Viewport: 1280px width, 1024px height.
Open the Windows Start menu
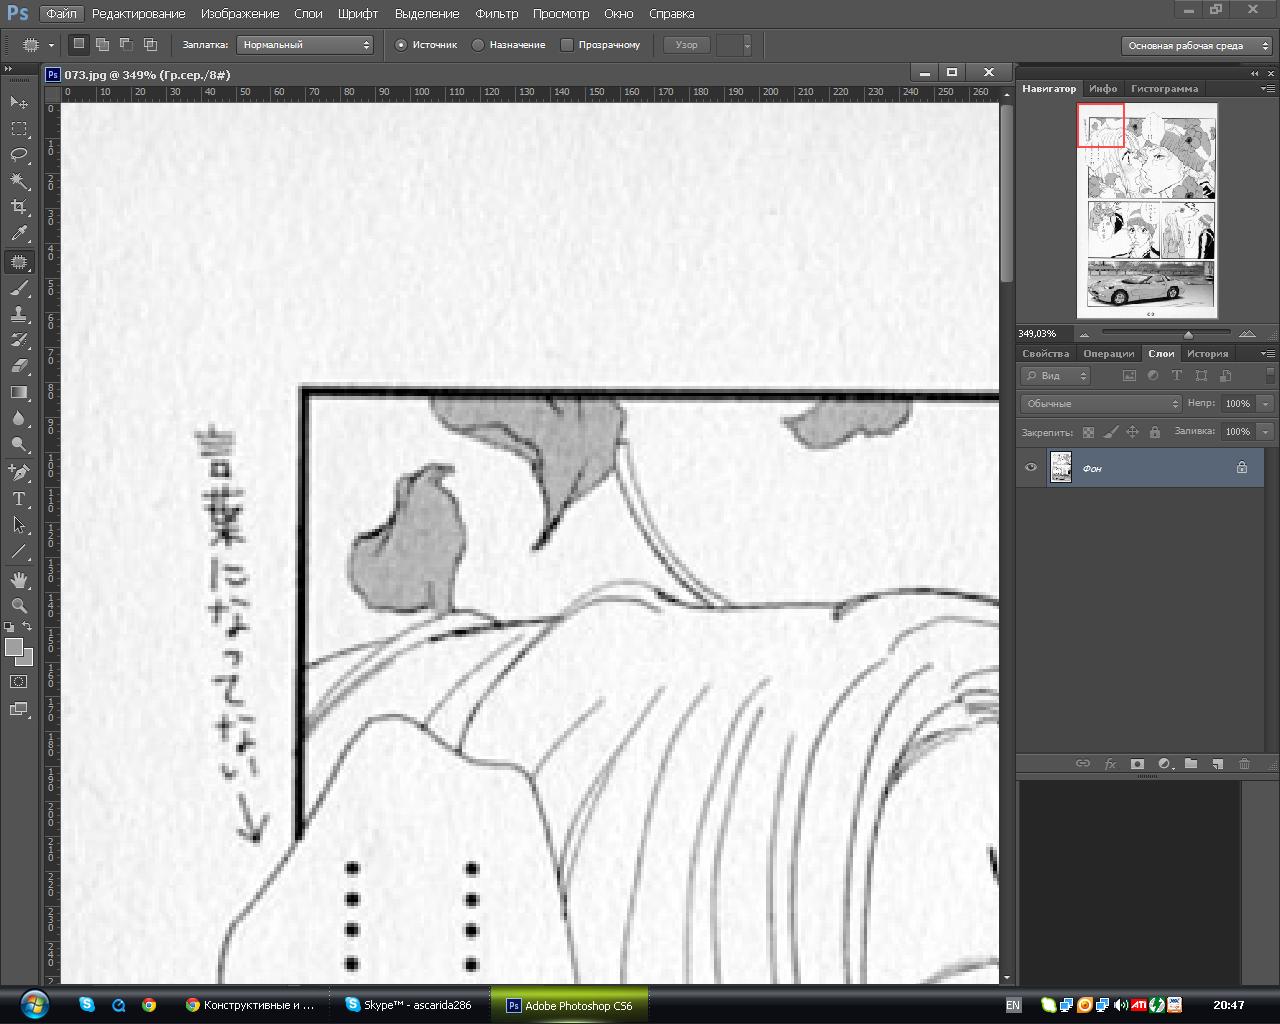[33, 1004]
